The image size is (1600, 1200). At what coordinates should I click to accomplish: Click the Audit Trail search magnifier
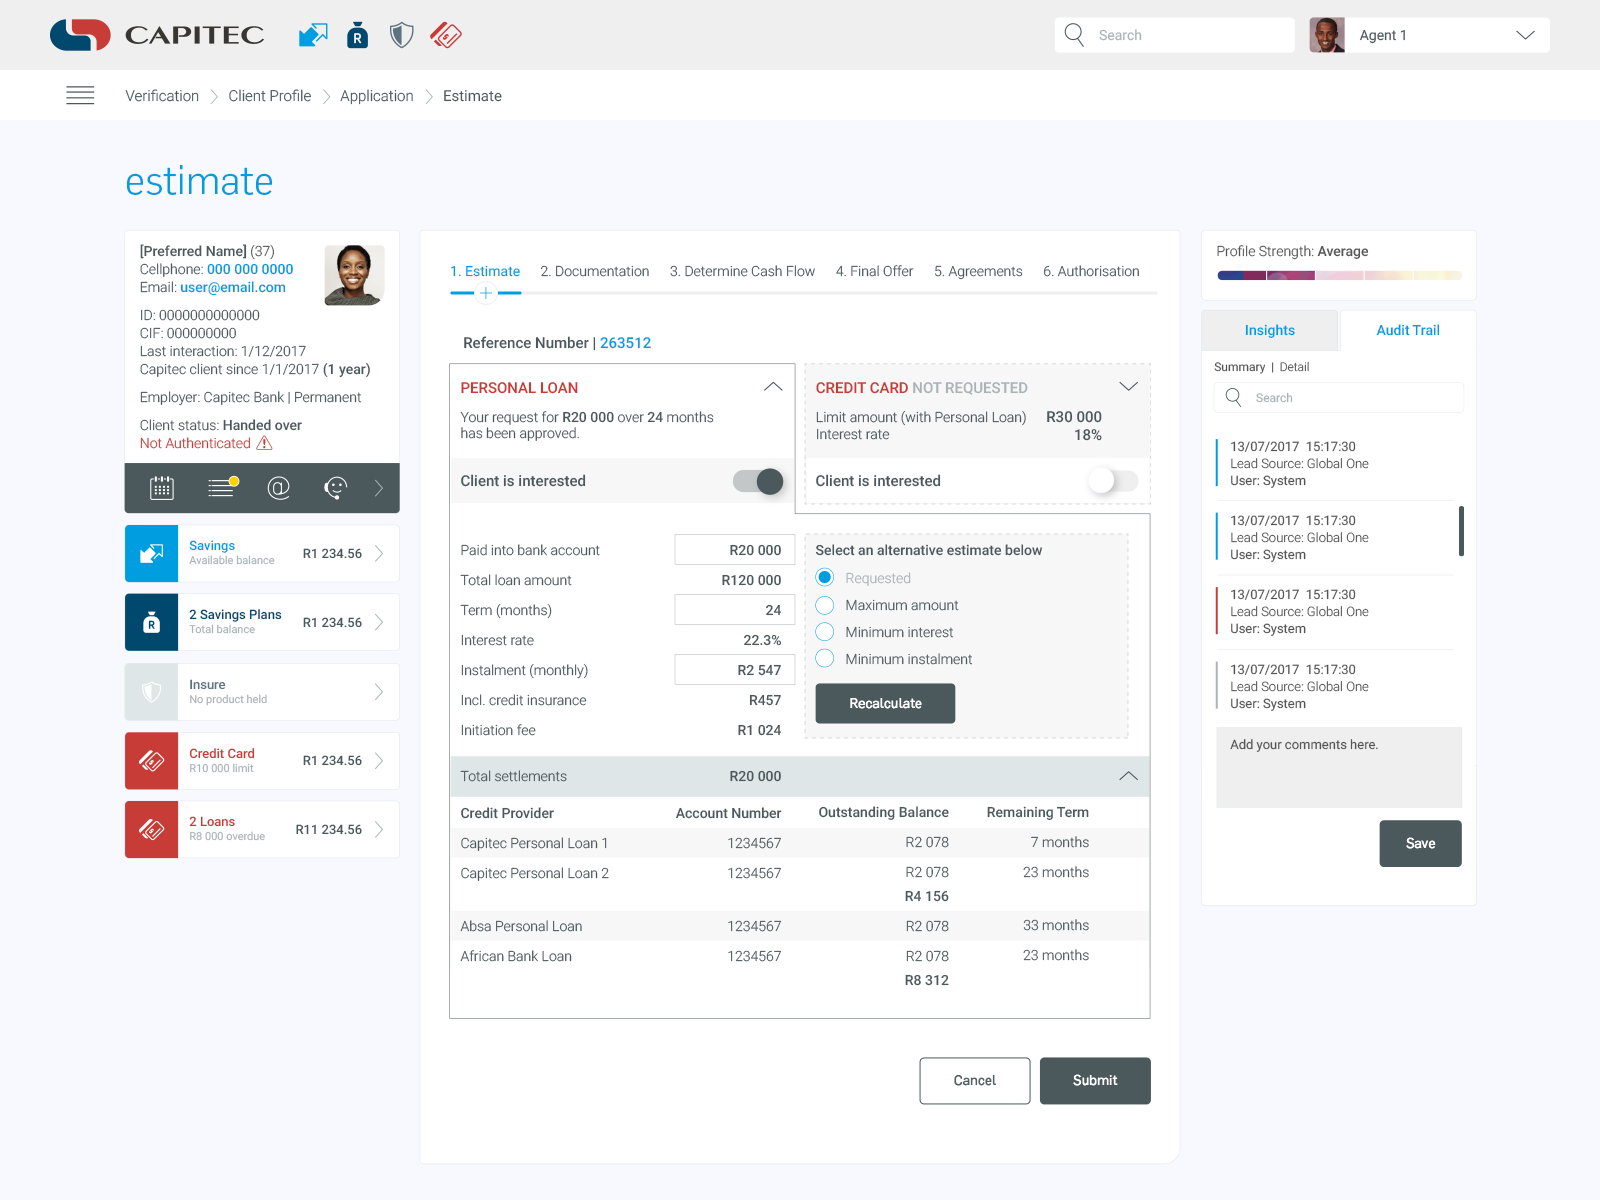coord(1234,397)
